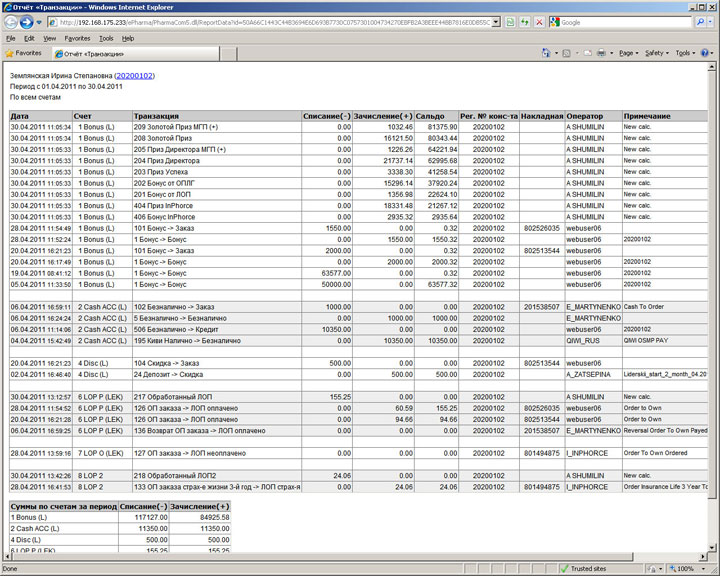Open the Edit menu
This screenshot has width=720, height=576.
pyautogui.click(x=29, y=39)
